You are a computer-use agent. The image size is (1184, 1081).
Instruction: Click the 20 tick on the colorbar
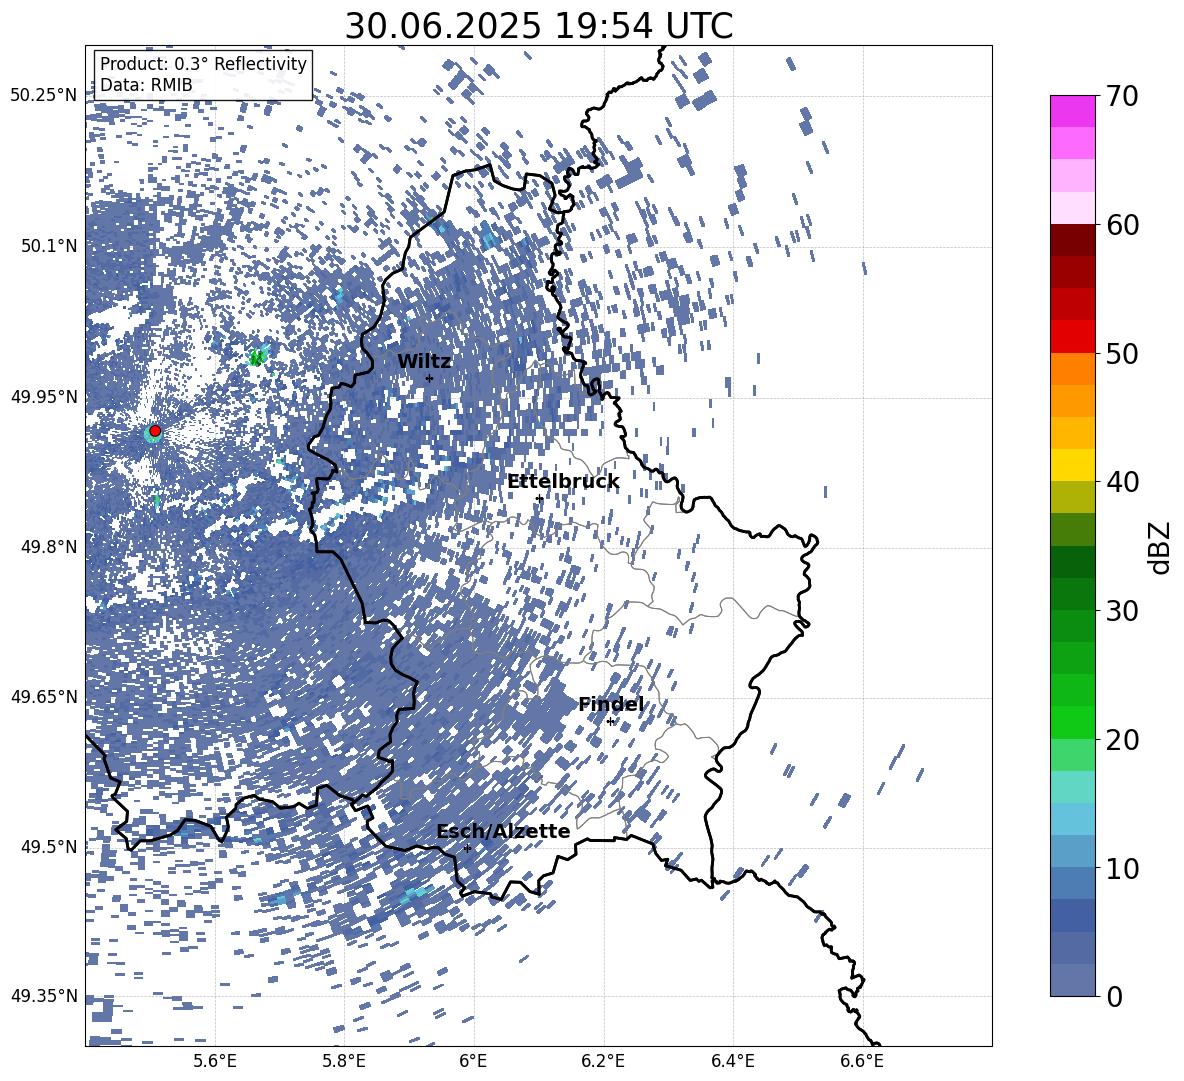[x=1122, y=739]
